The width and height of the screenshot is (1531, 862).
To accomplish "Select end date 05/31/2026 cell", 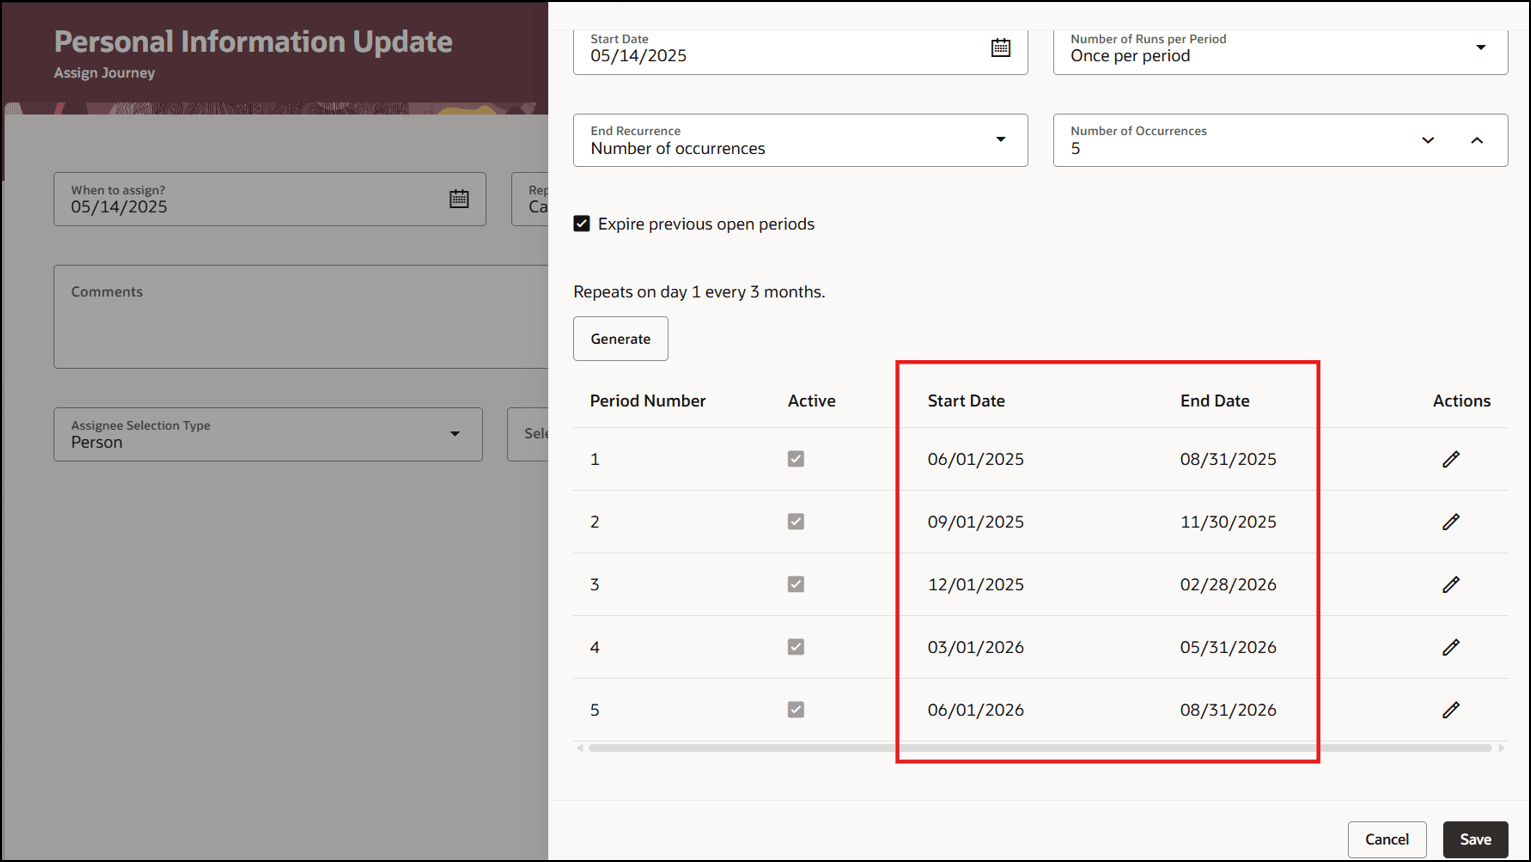I will (x=1228, y=647).
